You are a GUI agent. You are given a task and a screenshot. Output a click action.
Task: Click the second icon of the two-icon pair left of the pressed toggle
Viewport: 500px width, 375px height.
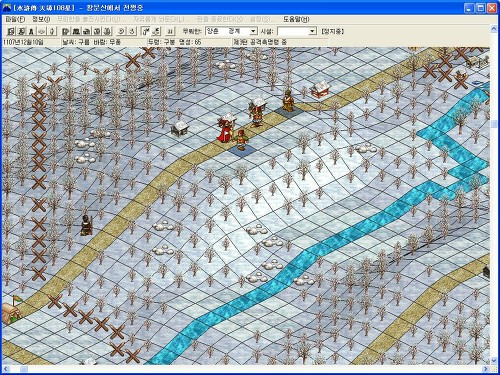pyautogui.click(x=132, y=31)
